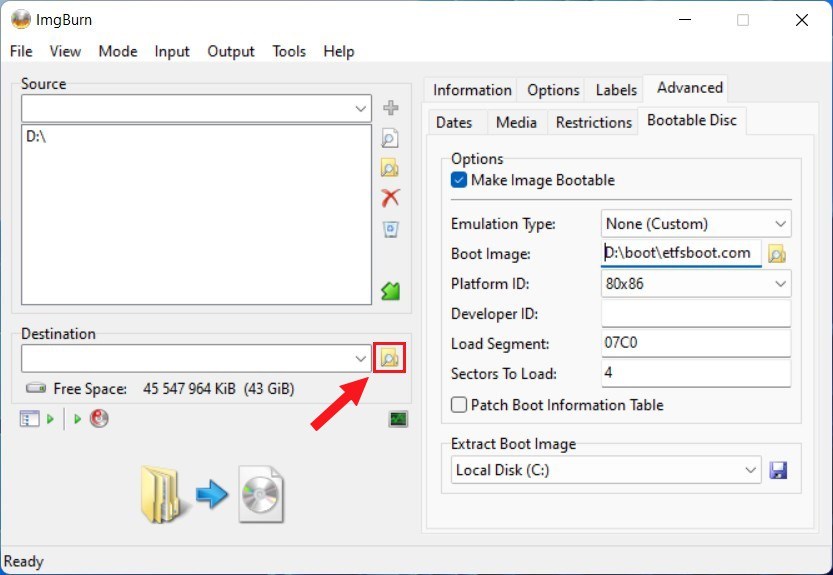Click browse for a file icon beside Source
The height and width of the screenshot is (575, 833).
(x=391, y=138)
